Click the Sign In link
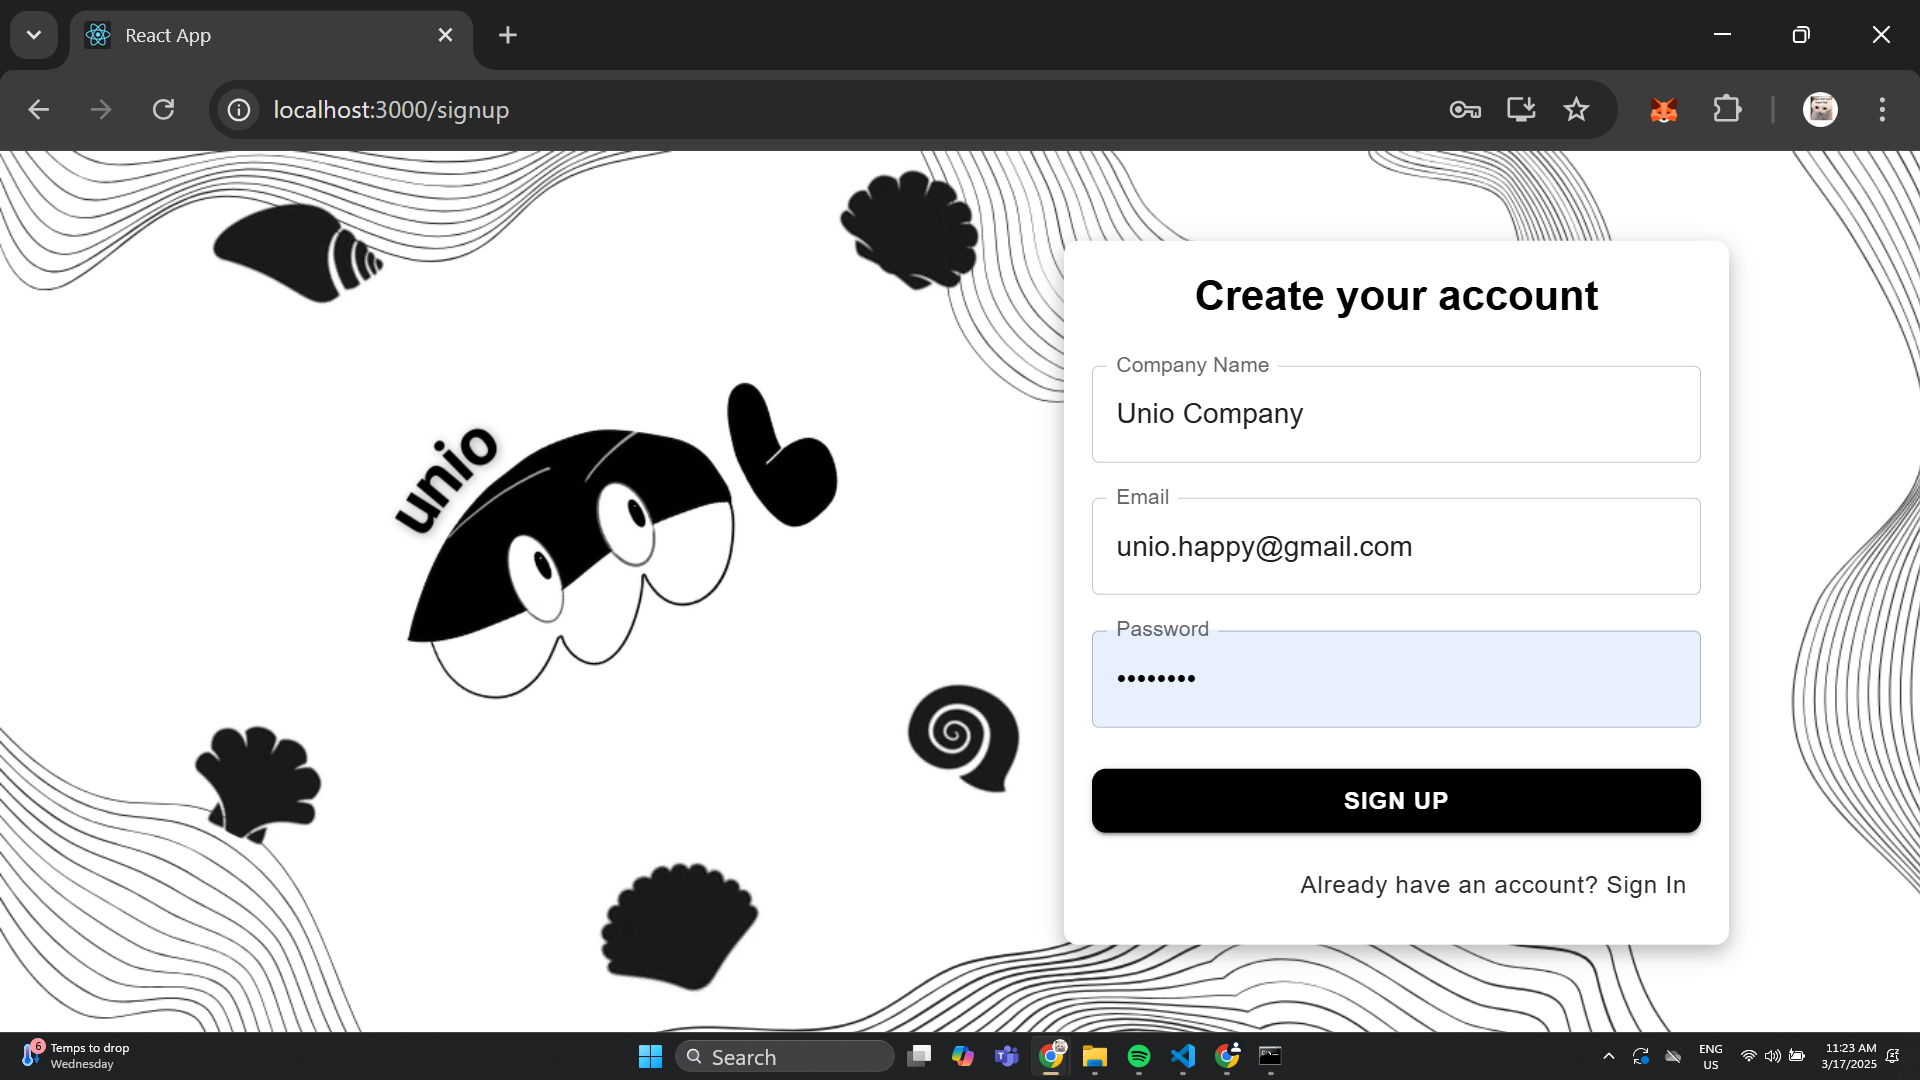The height and width of the screenshot is (1080, 1920). 1645,885
